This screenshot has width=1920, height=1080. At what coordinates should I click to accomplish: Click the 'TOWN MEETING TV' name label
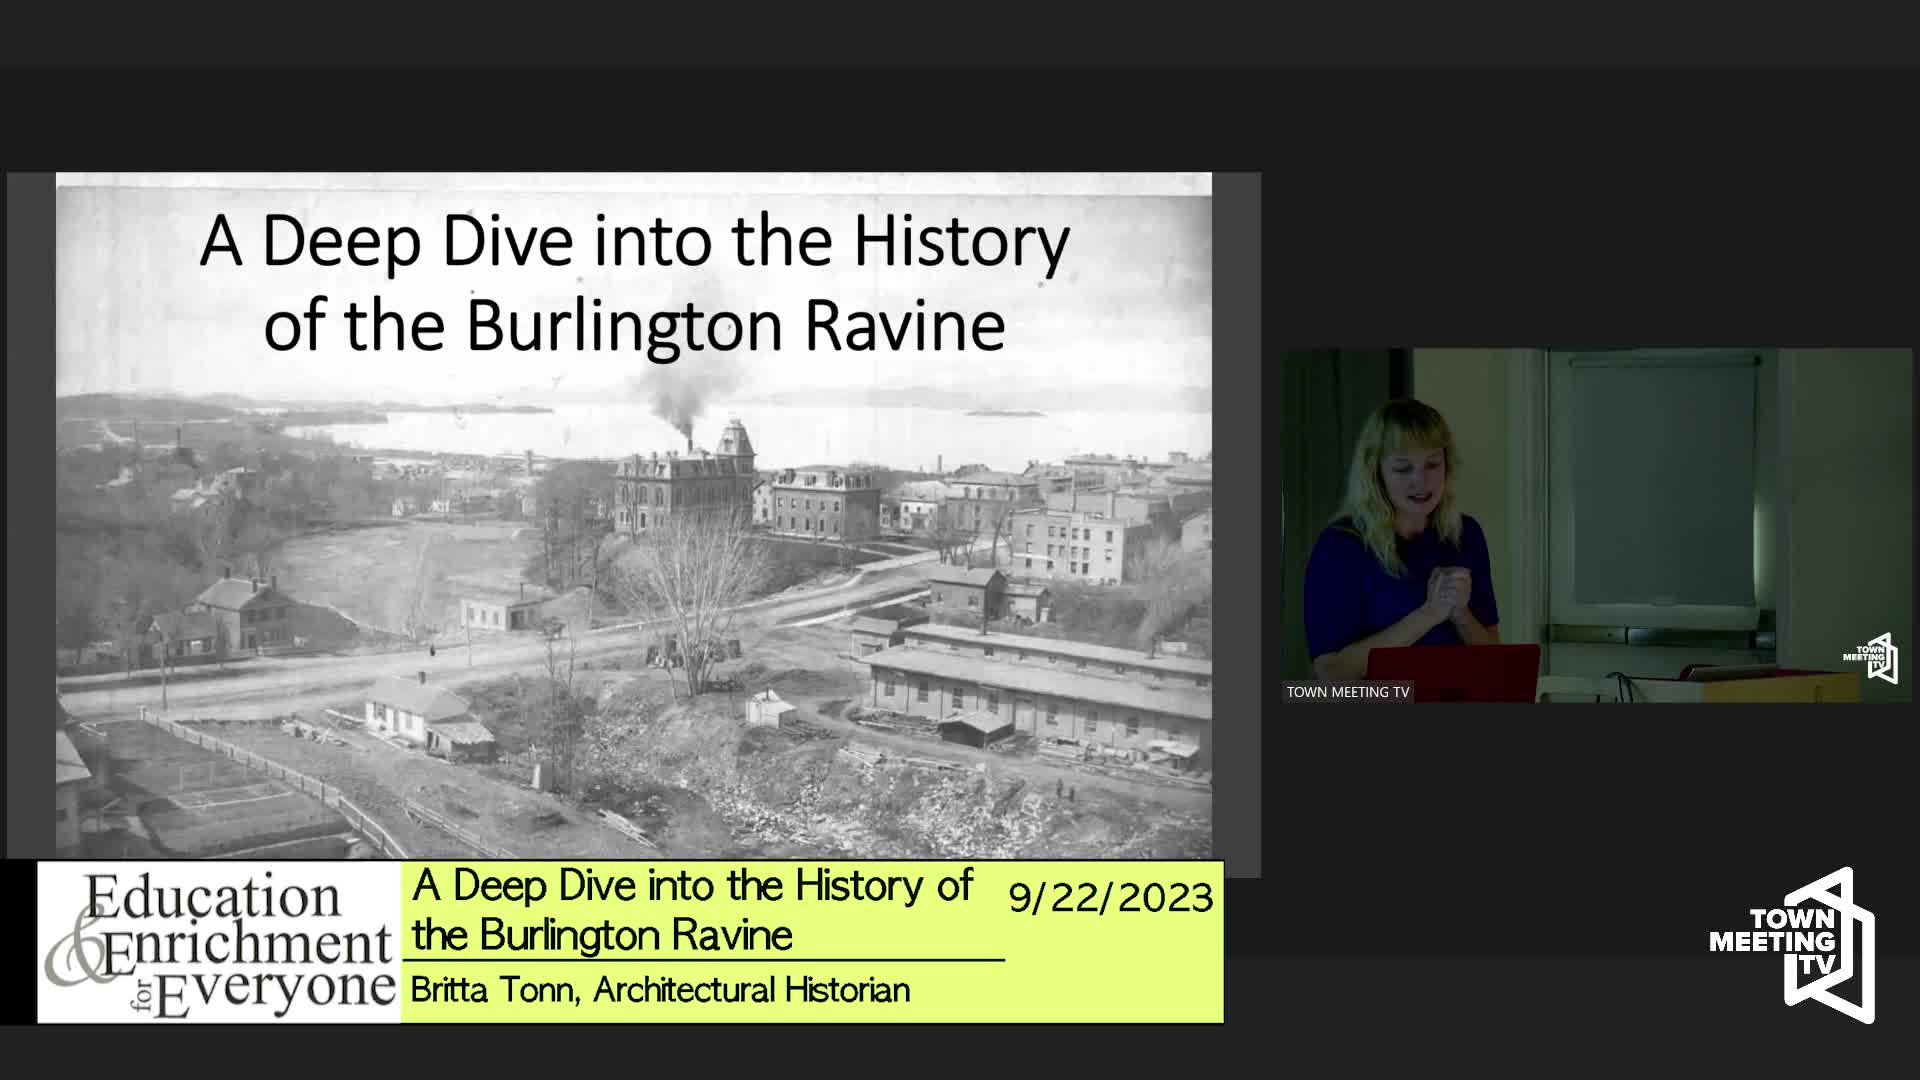click(1347, 692)
